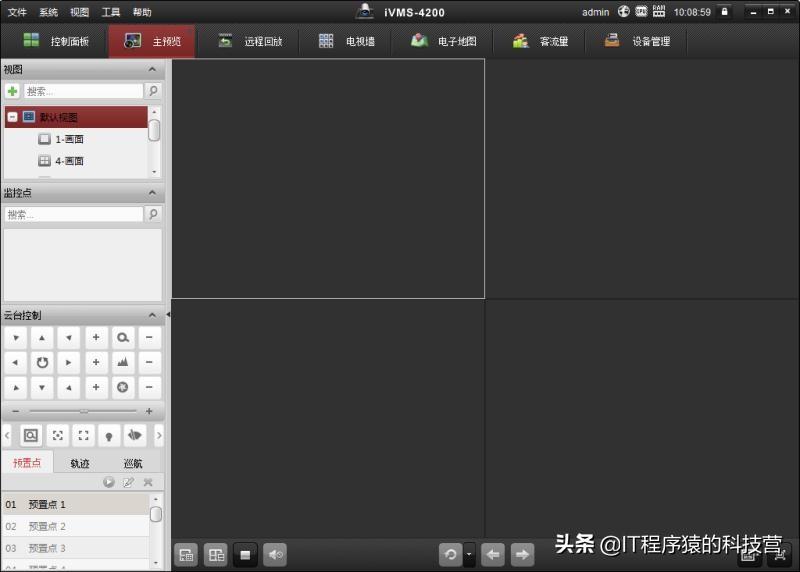Click the view search field
The image size is (800, 572).
click(83, 91)
